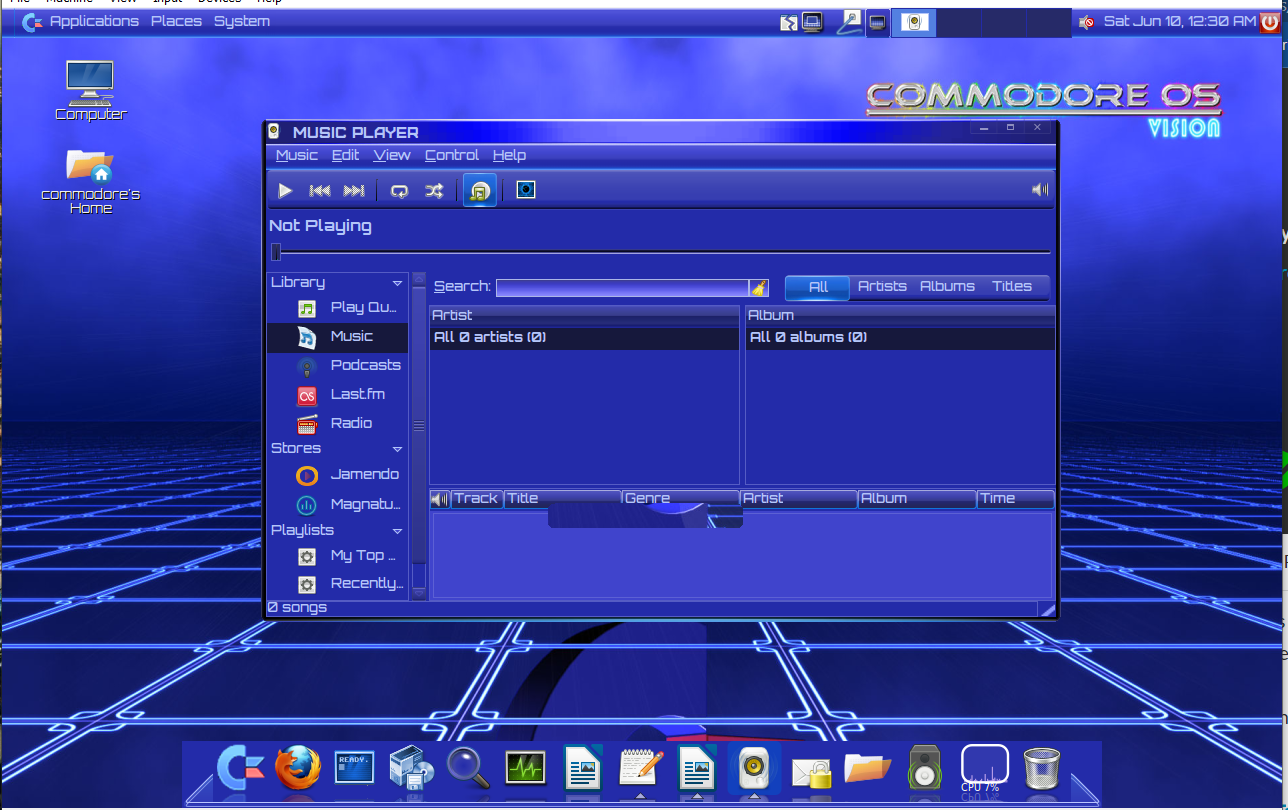Viewport: 1288px width, 810px height.
Task: Open the Music menu
Action: click(296, 155)
